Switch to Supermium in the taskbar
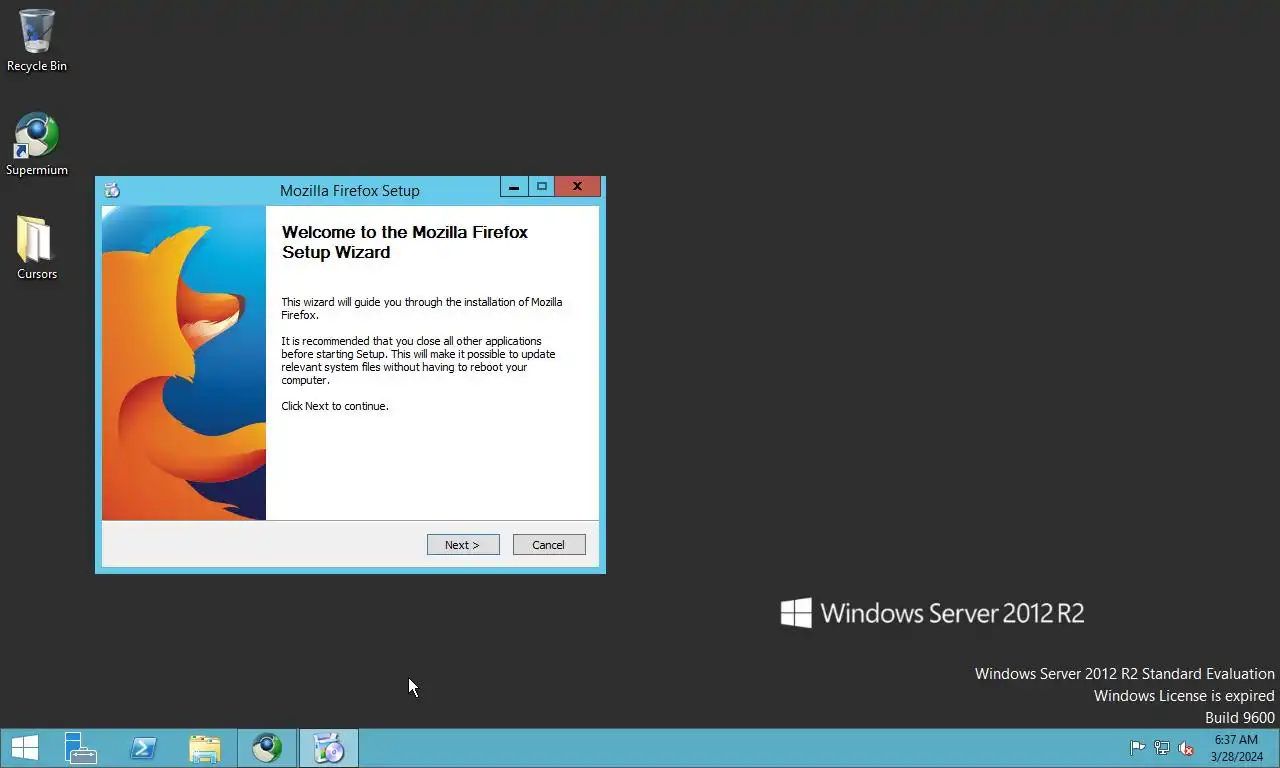Viewport: 1280px width, 768px height. pos(267,748)
